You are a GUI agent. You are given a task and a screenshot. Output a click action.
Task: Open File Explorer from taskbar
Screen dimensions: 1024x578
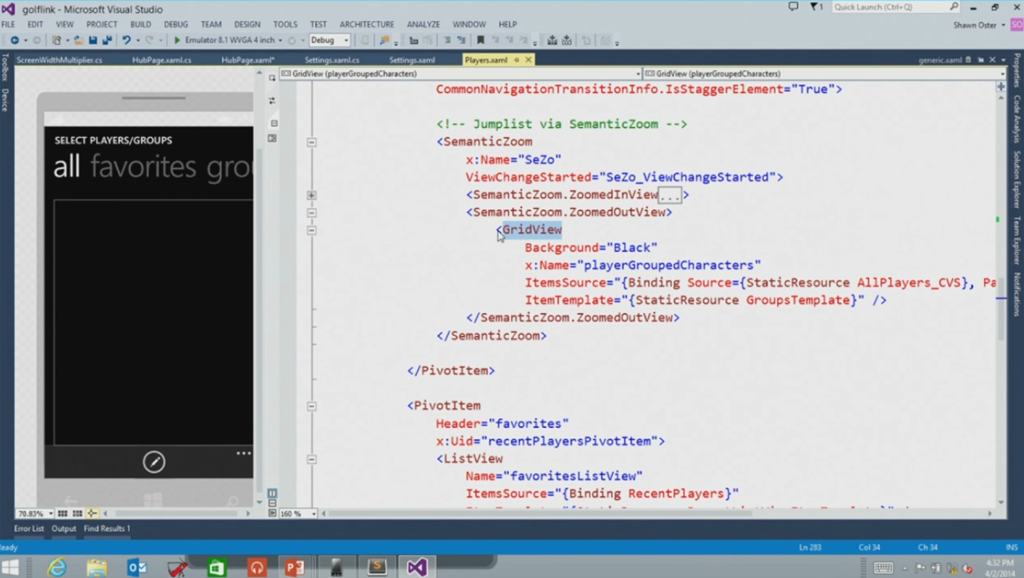click(x=97, y=567)
